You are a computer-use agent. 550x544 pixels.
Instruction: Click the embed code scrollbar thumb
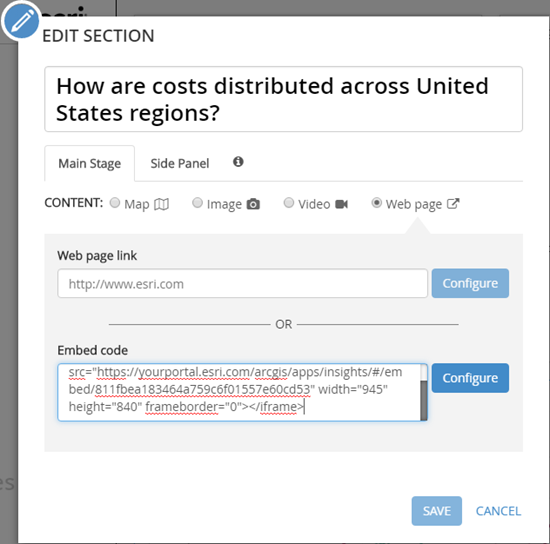click(x=424, y=400)
